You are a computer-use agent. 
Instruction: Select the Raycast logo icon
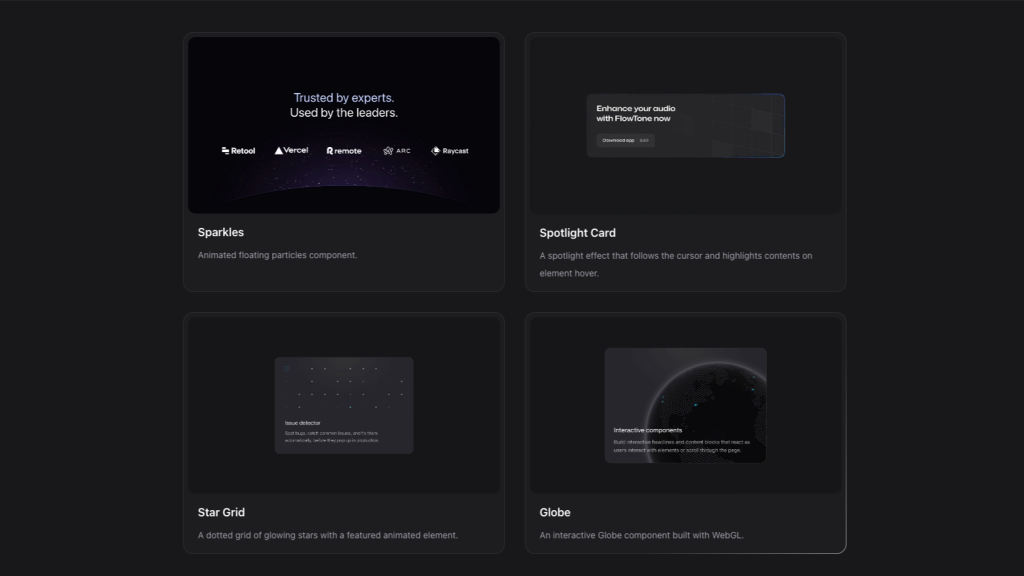coord(436,150)
